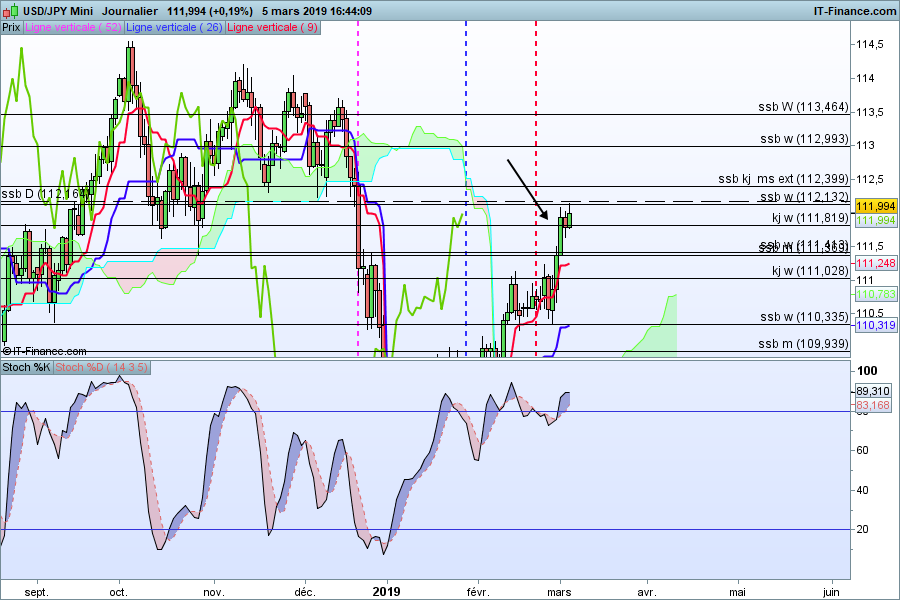Click the blue 110,319 price tag
The image size is (900, 600).
pyautogui.click(x=873, y=325)
